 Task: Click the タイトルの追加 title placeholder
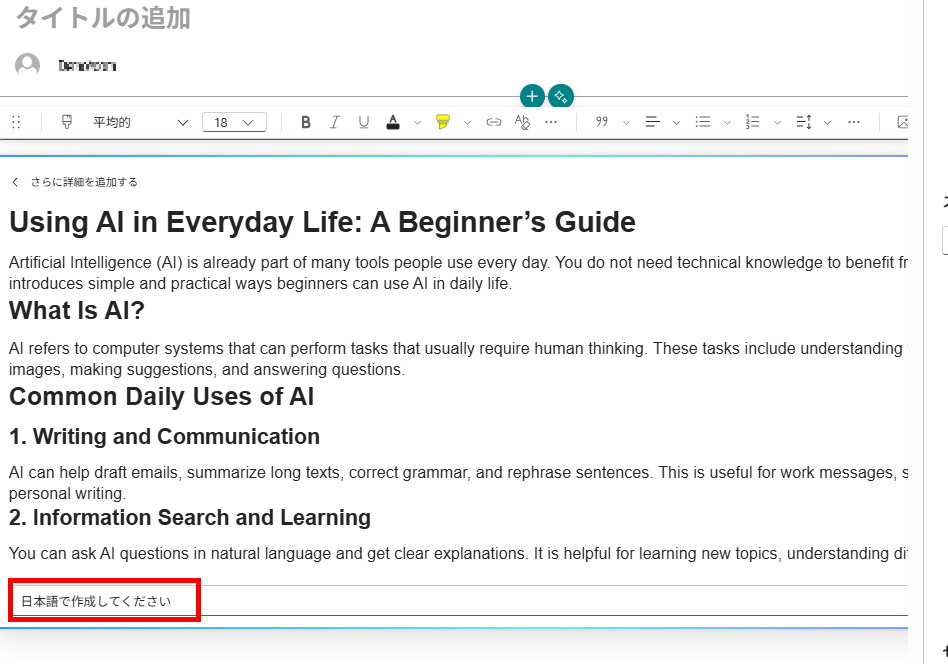(x=103, y=18)
